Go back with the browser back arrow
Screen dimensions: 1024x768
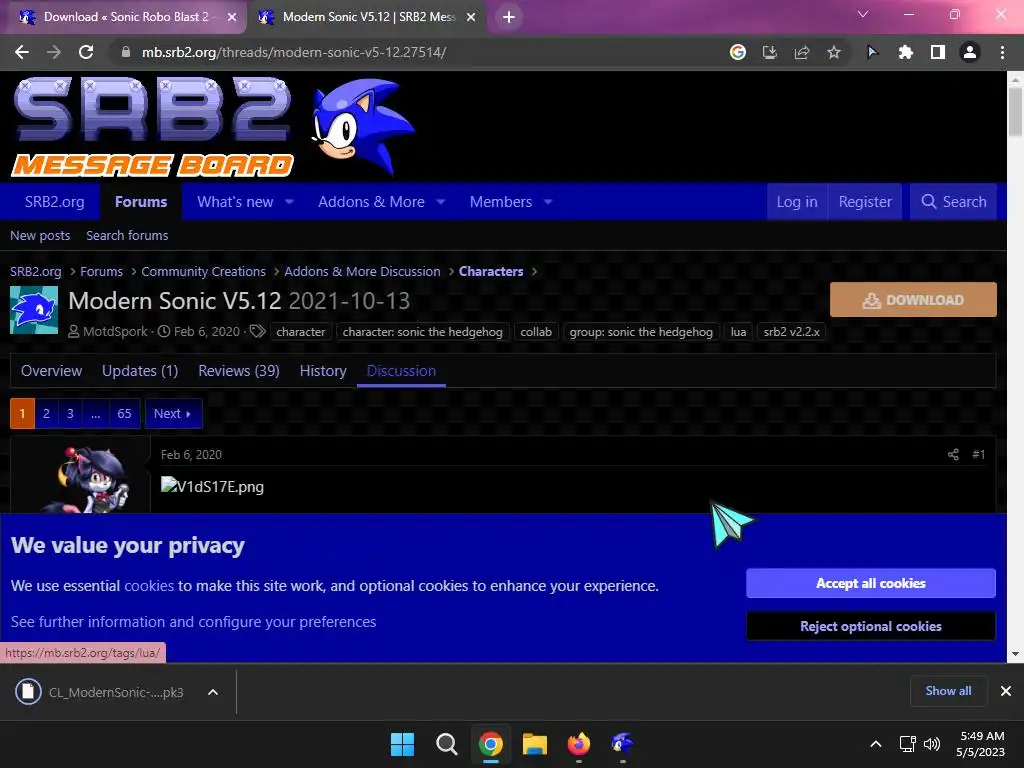22,52
